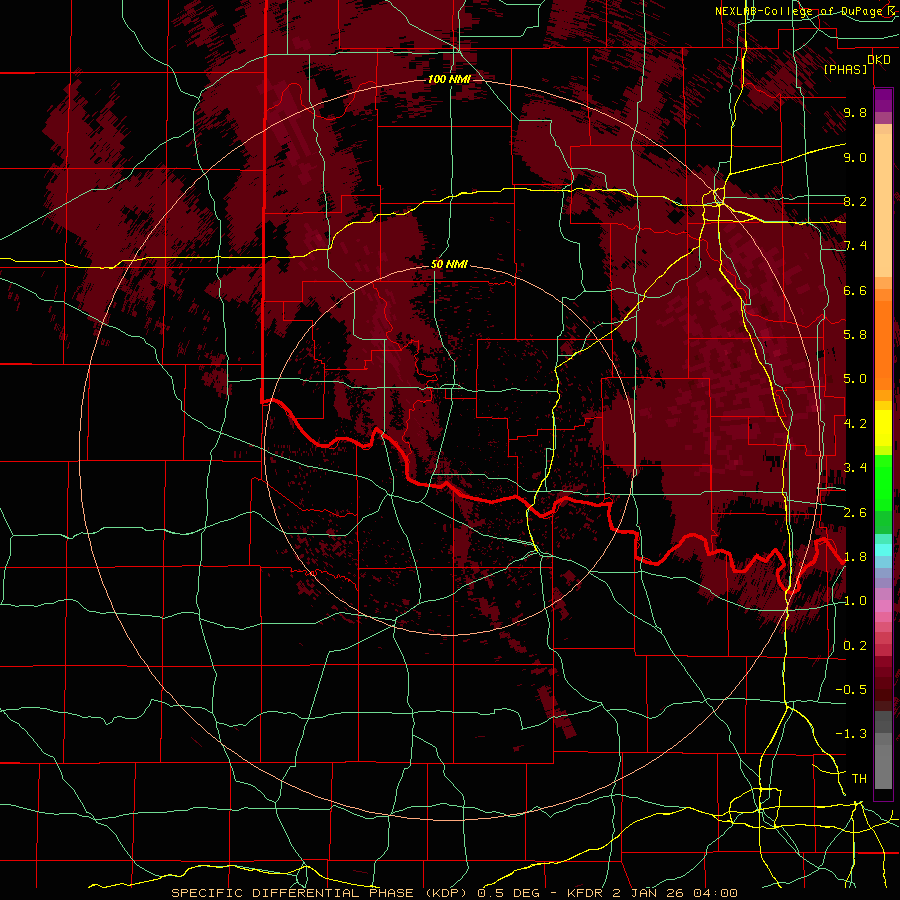Click the "TH" threshold label on the scale
This screenshot has width=900, height=900.
click(x=859, y=779)
